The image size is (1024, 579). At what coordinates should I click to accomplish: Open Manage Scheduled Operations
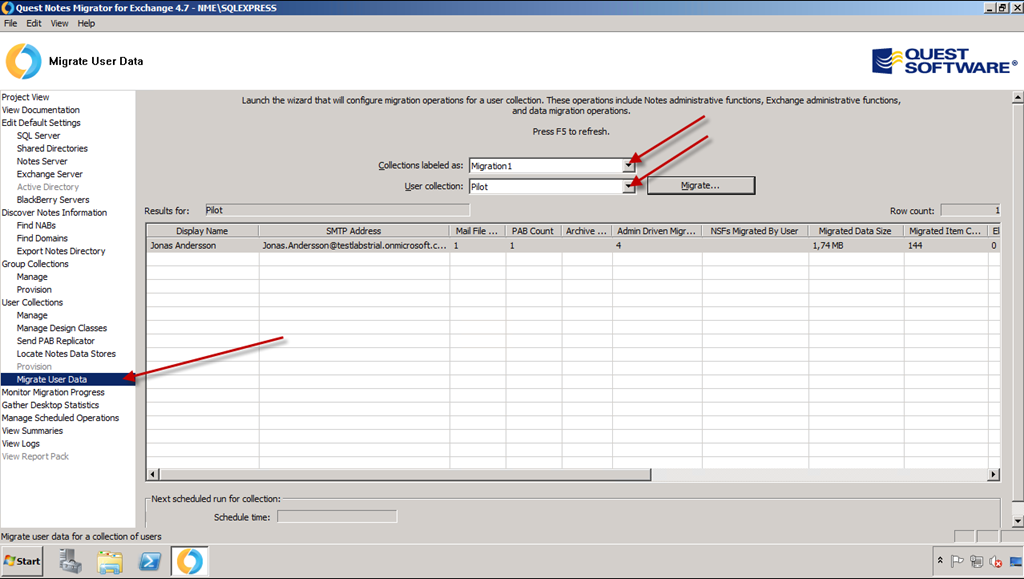coord(60,418)
